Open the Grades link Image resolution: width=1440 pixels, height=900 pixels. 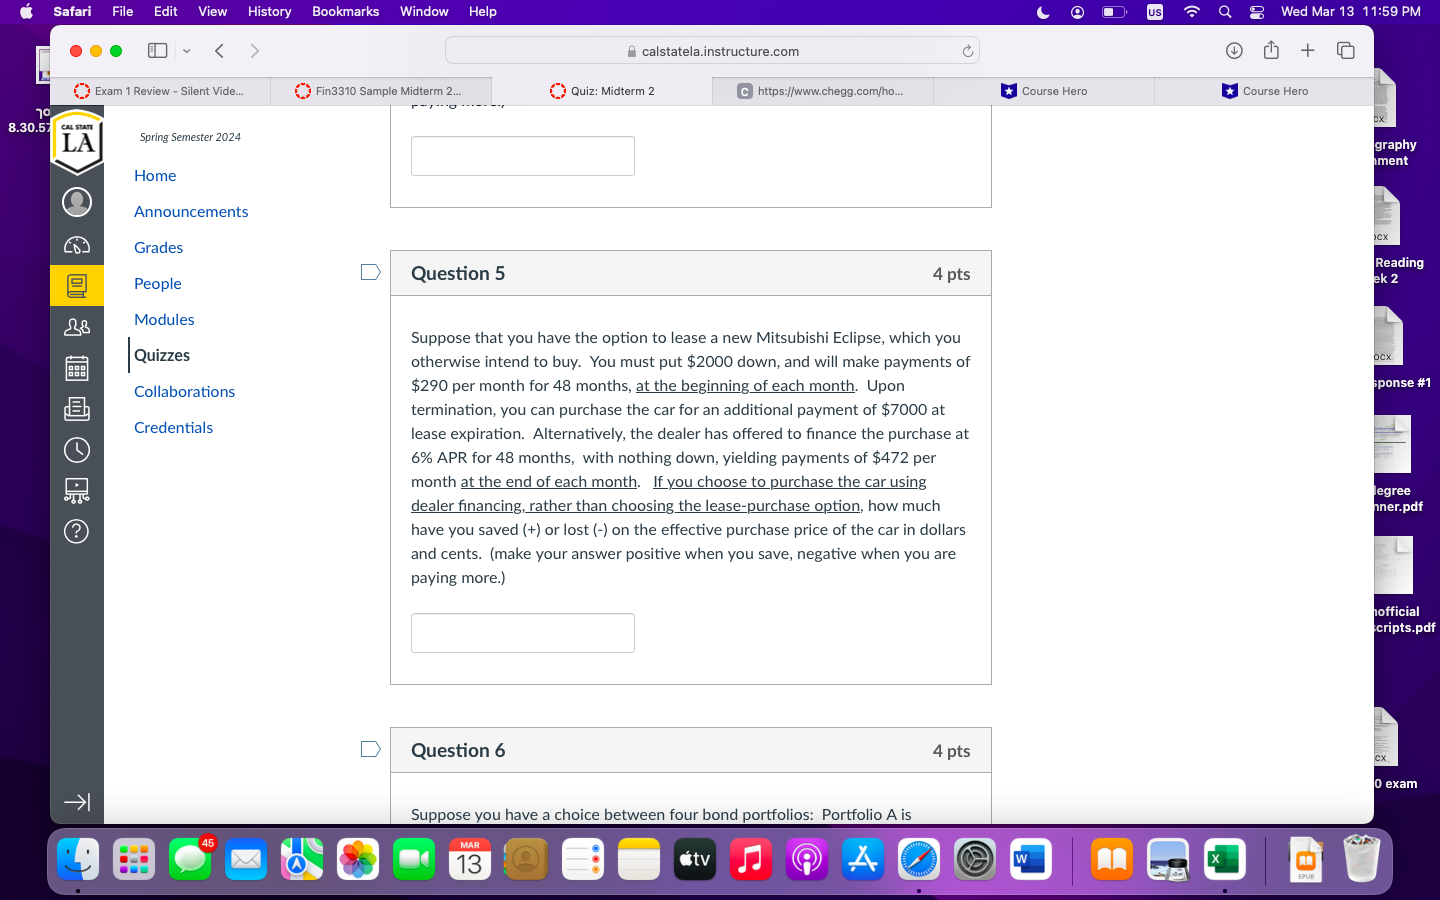[158, 247]
